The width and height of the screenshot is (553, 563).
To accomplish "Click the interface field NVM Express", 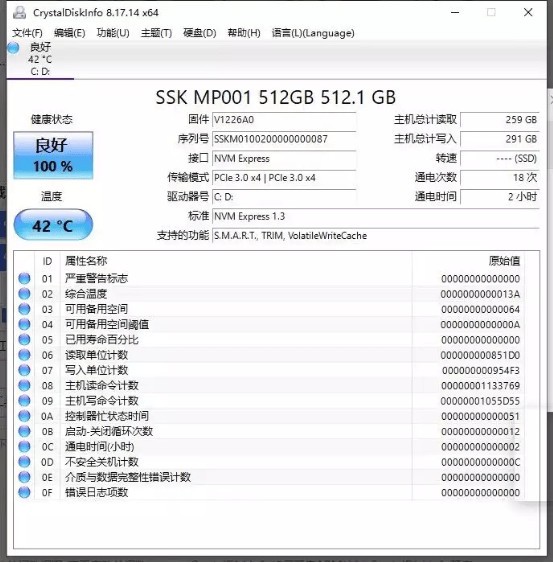I will click(284, 158).
